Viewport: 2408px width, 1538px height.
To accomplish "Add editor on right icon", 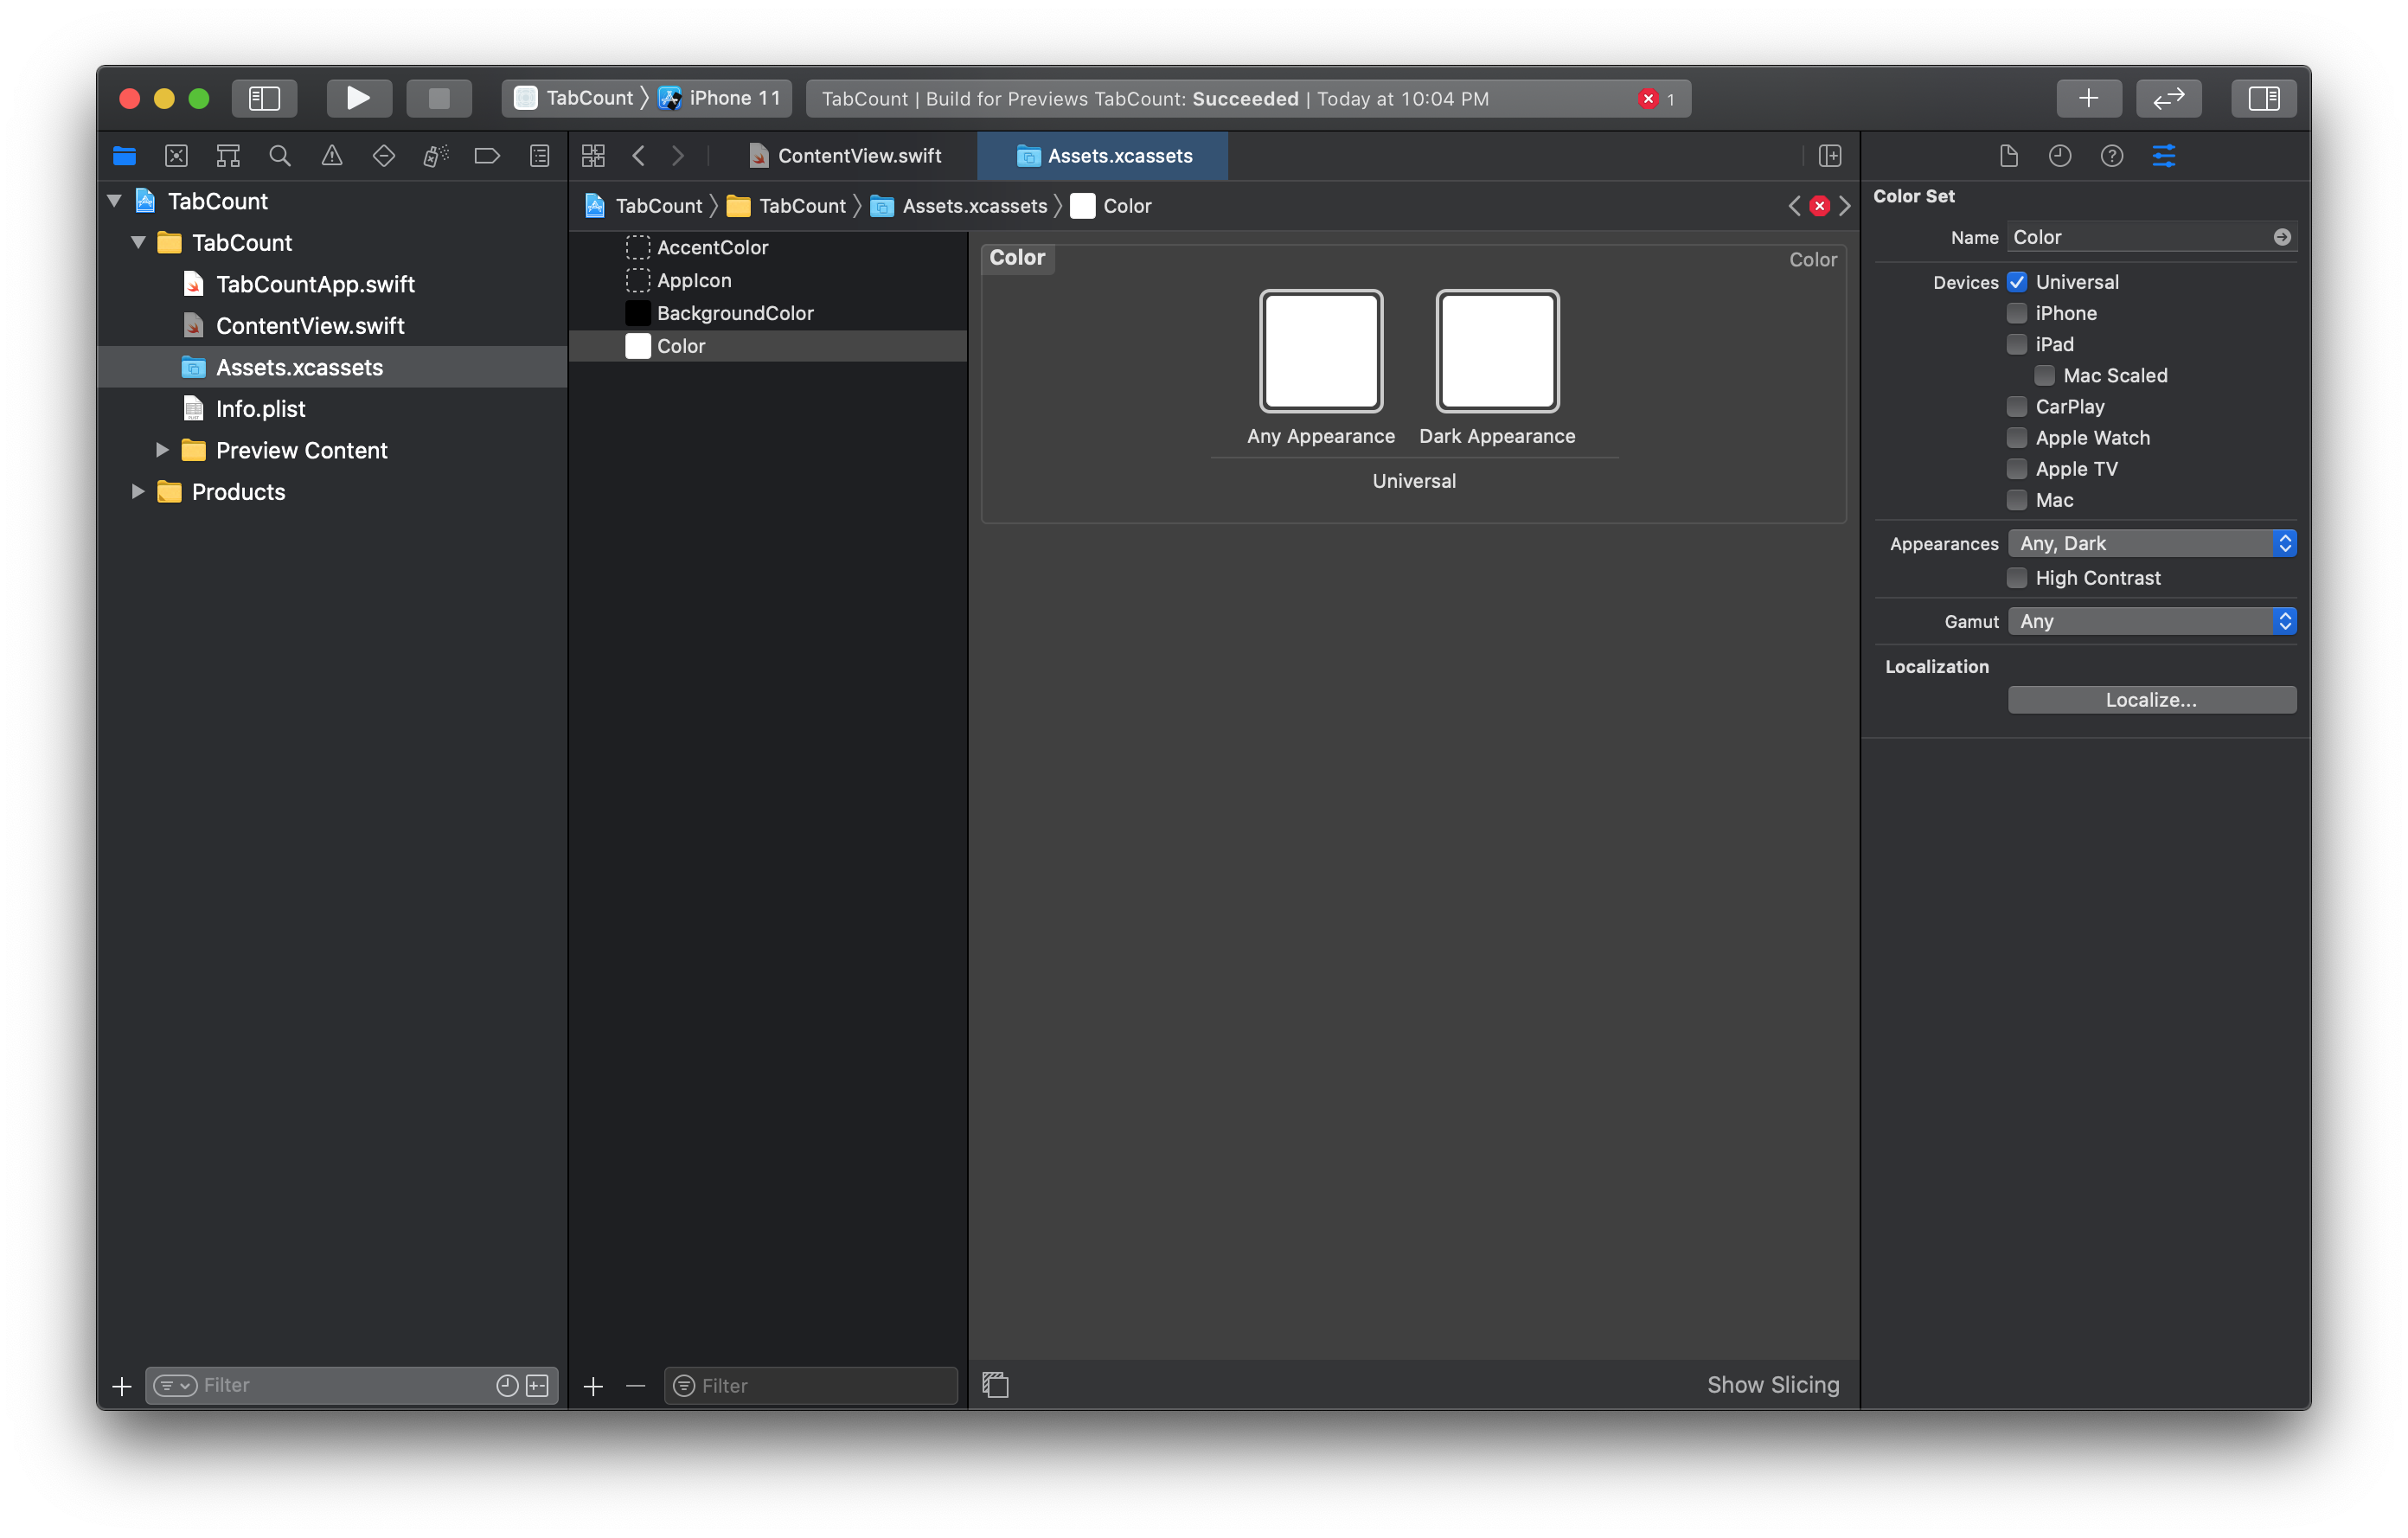I will click(x=1829, y=156).
